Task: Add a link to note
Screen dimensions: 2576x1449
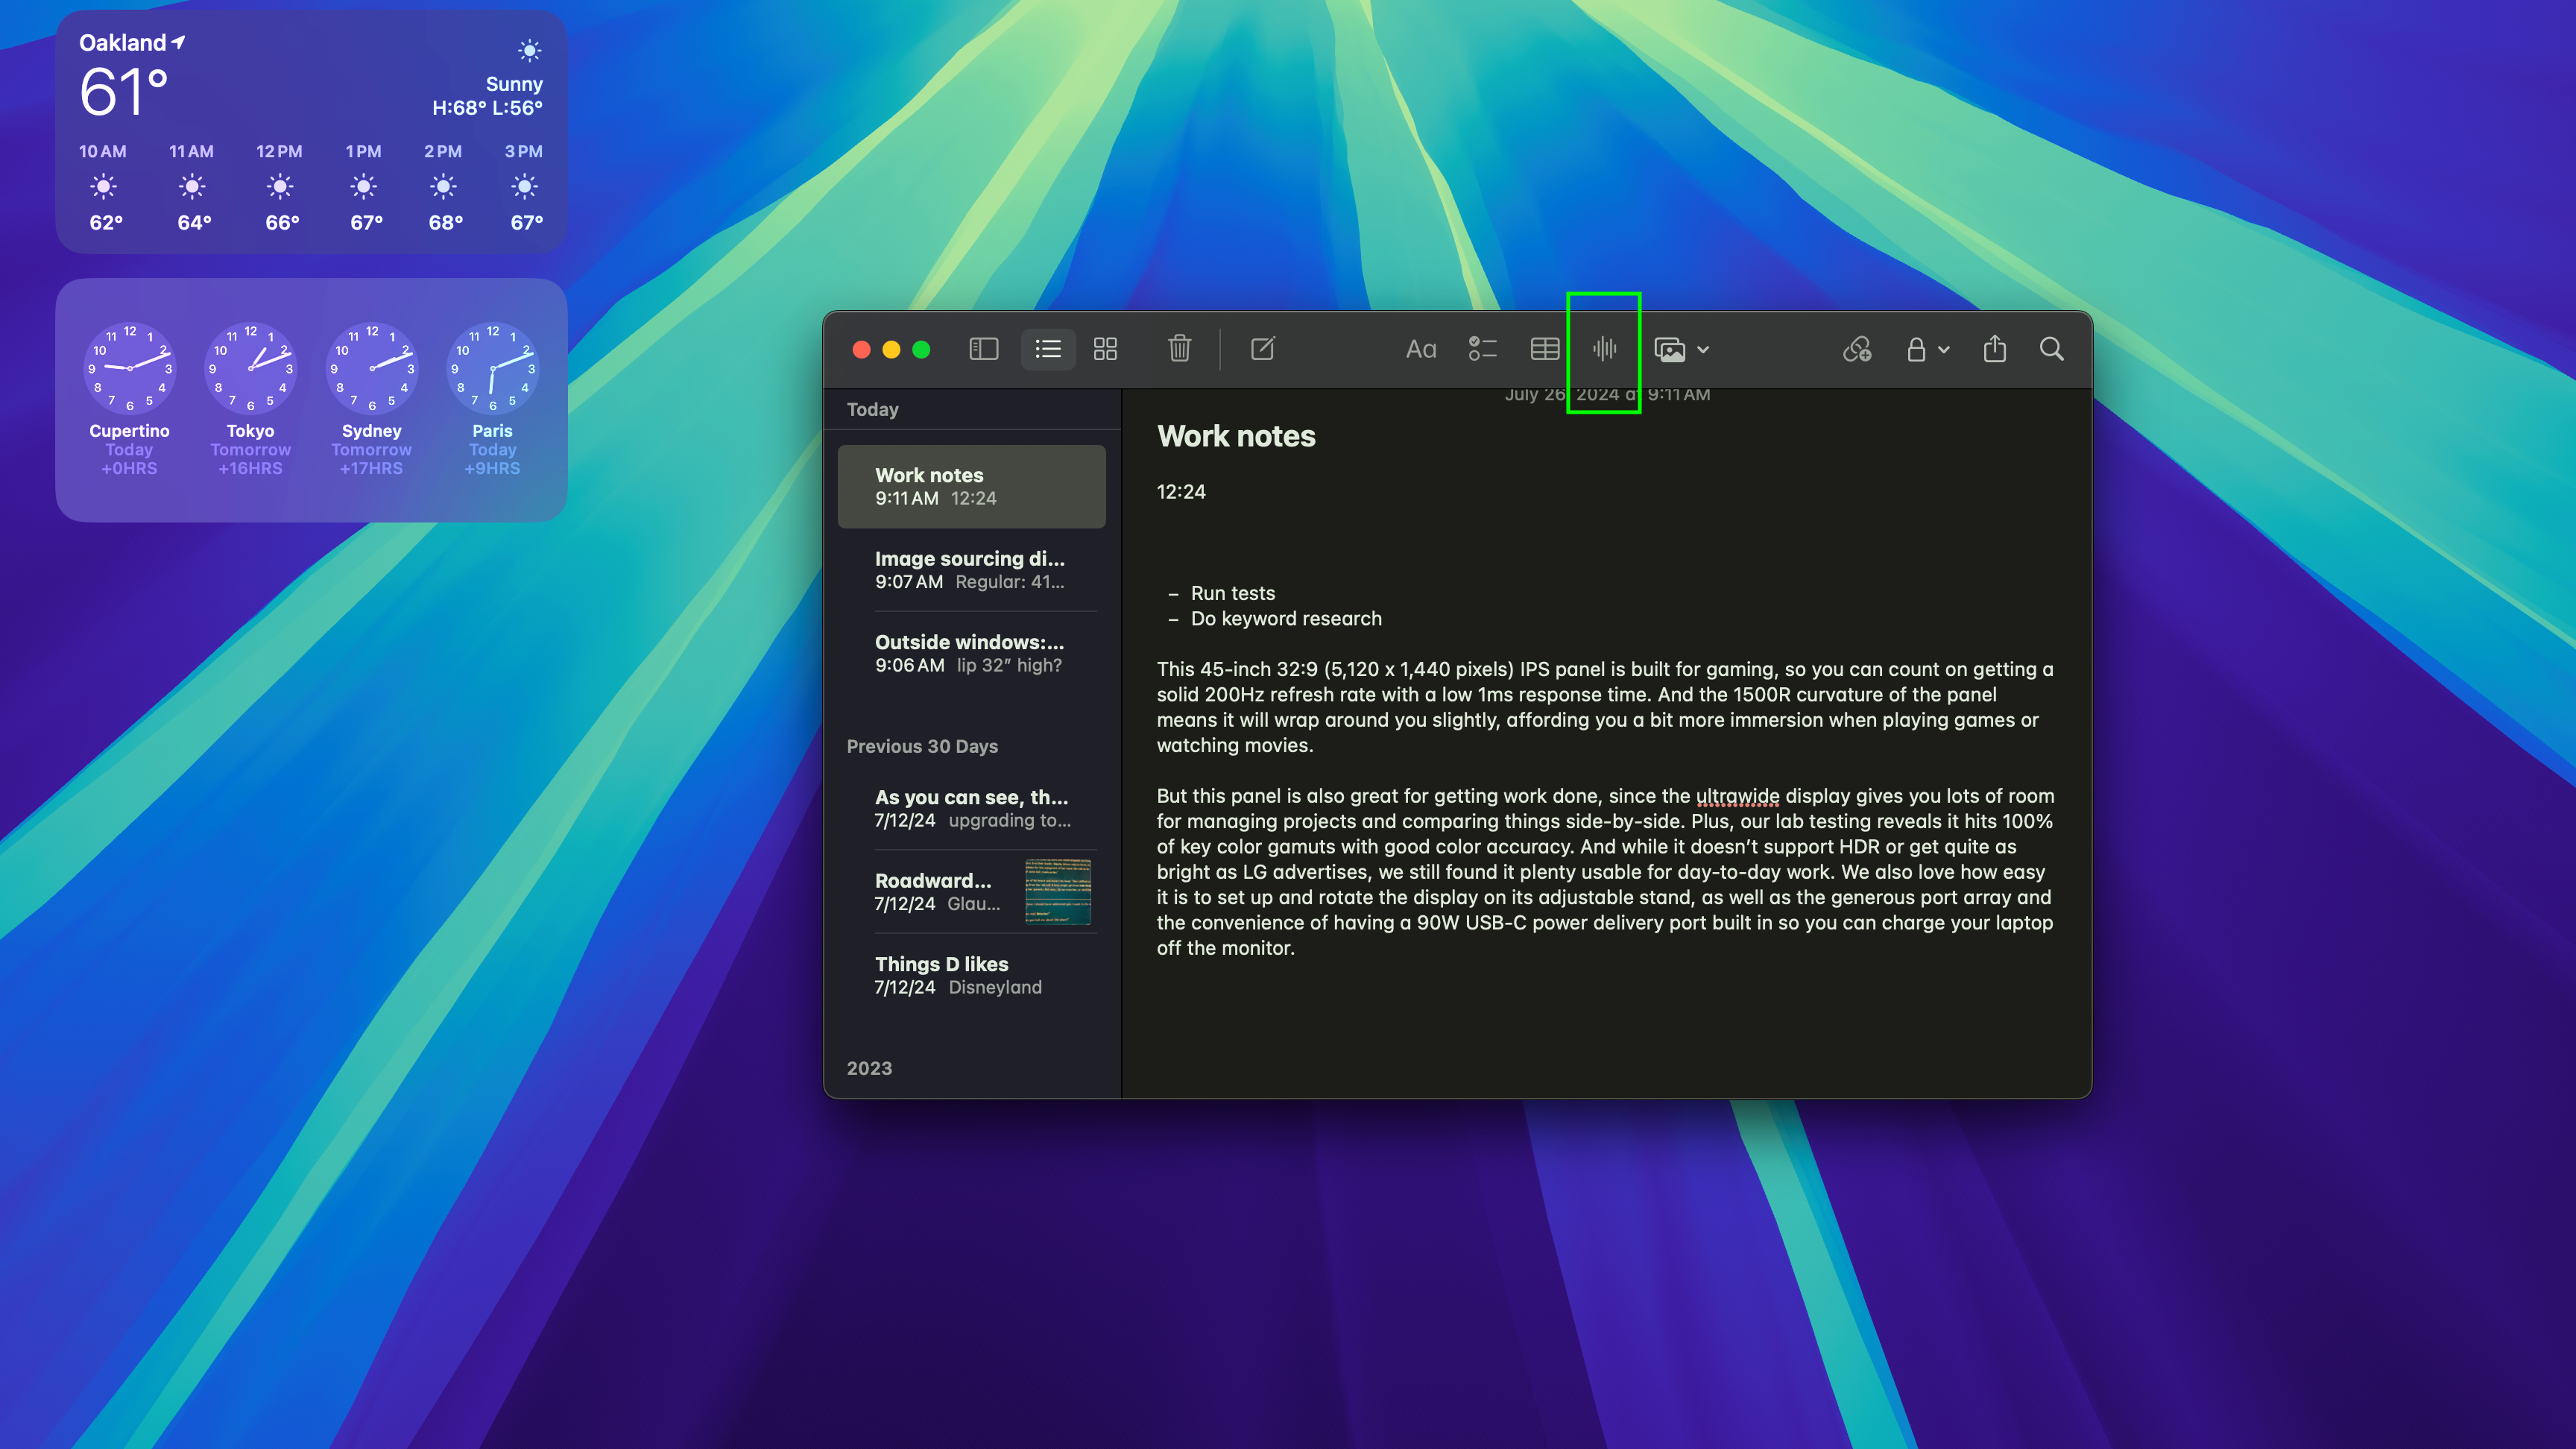Action: (x=1857, y=349)
